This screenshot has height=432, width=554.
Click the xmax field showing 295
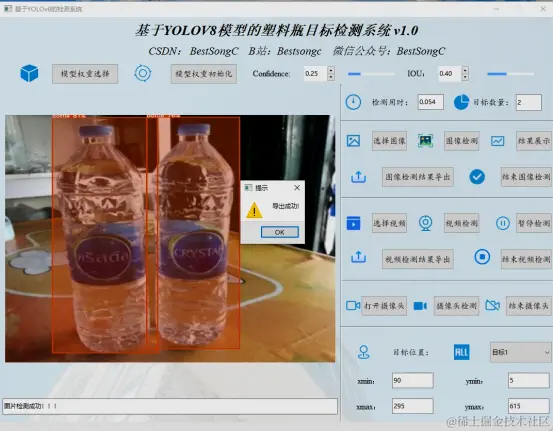pos(413,406)
